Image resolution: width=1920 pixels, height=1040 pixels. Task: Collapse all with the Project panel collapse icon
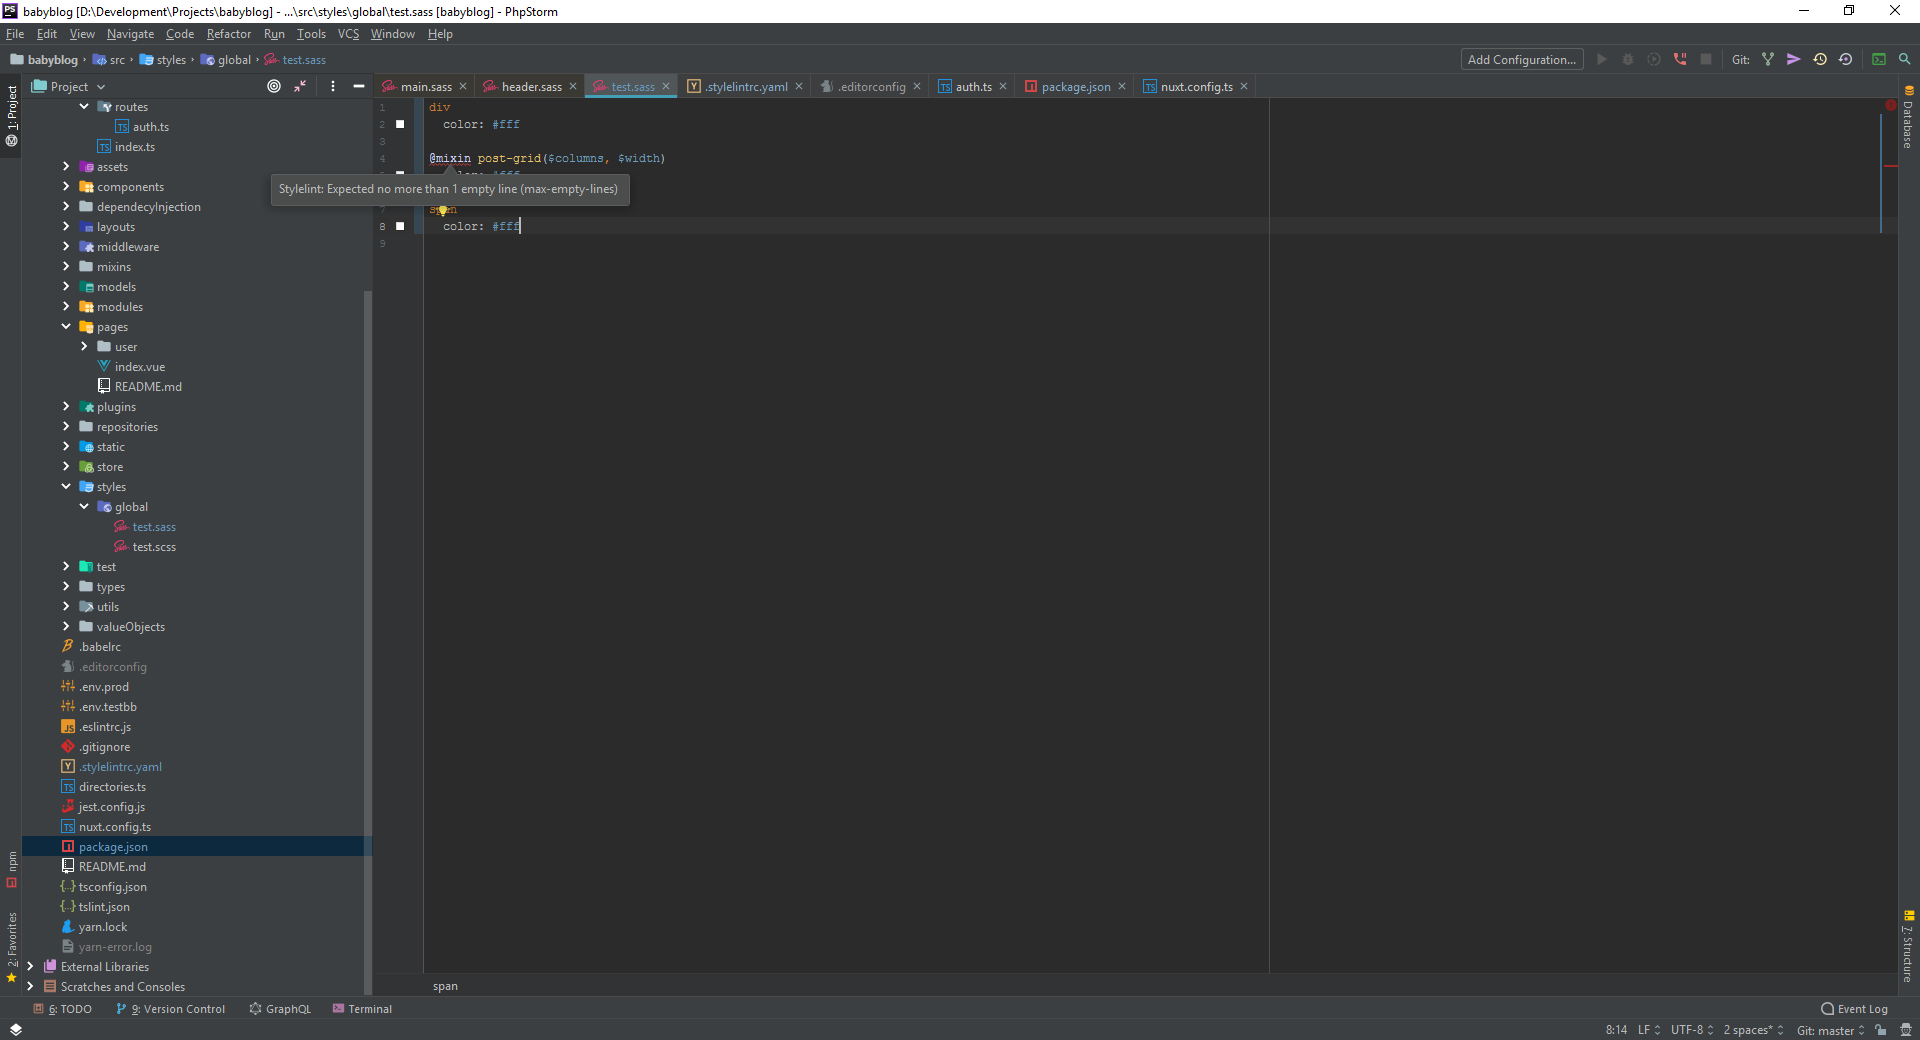tap(300, 86)
